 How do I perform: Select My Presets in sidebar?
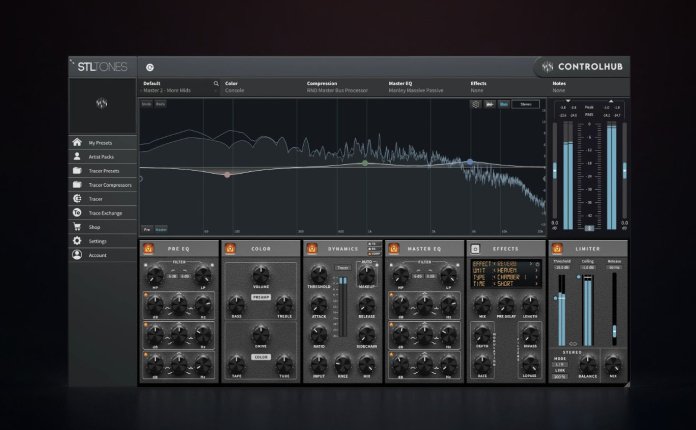(x=103, y=142)
